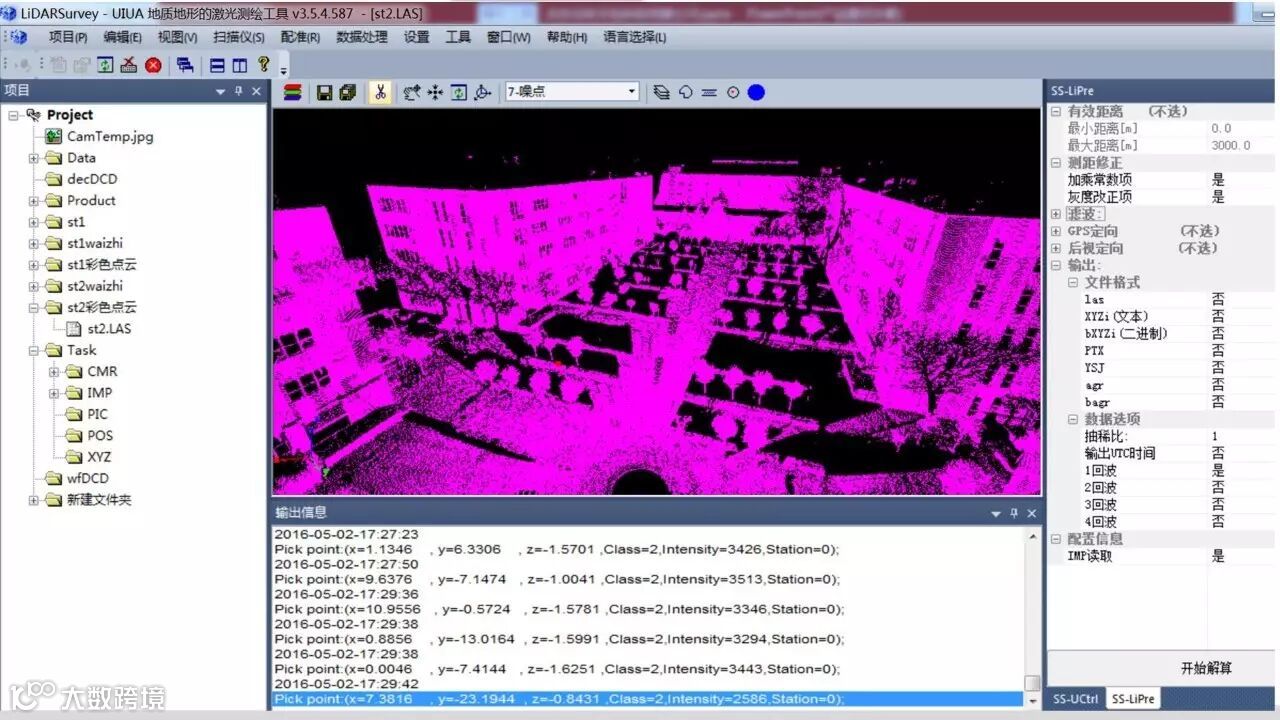The image size is (1280, 720).
Task: Tile windows horizontally with toolbar icon
Action: click(x=217, y=65)
